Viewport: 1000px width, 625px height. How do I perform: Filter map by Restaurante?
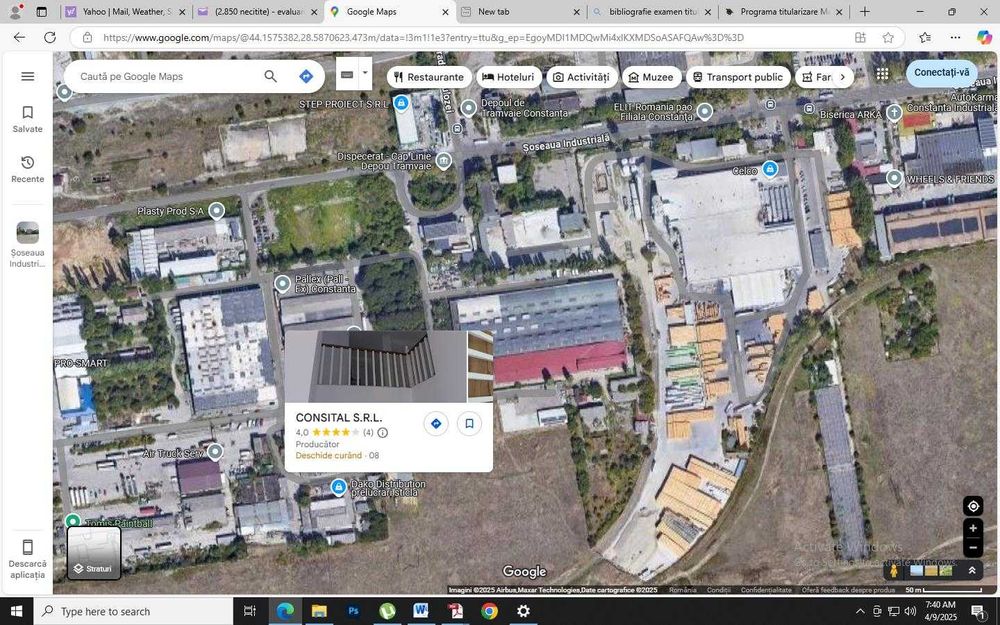click(x=429, y=77)
